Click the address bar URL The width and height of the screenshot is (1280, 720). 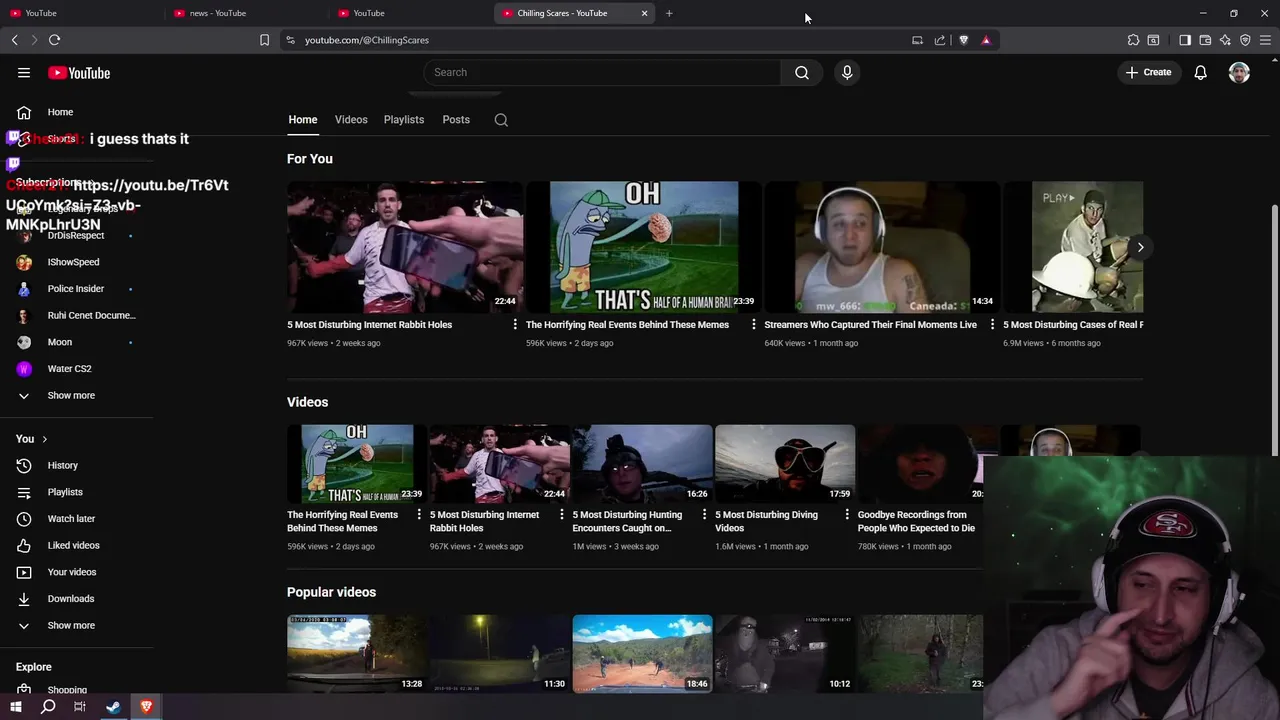(367, 40)
